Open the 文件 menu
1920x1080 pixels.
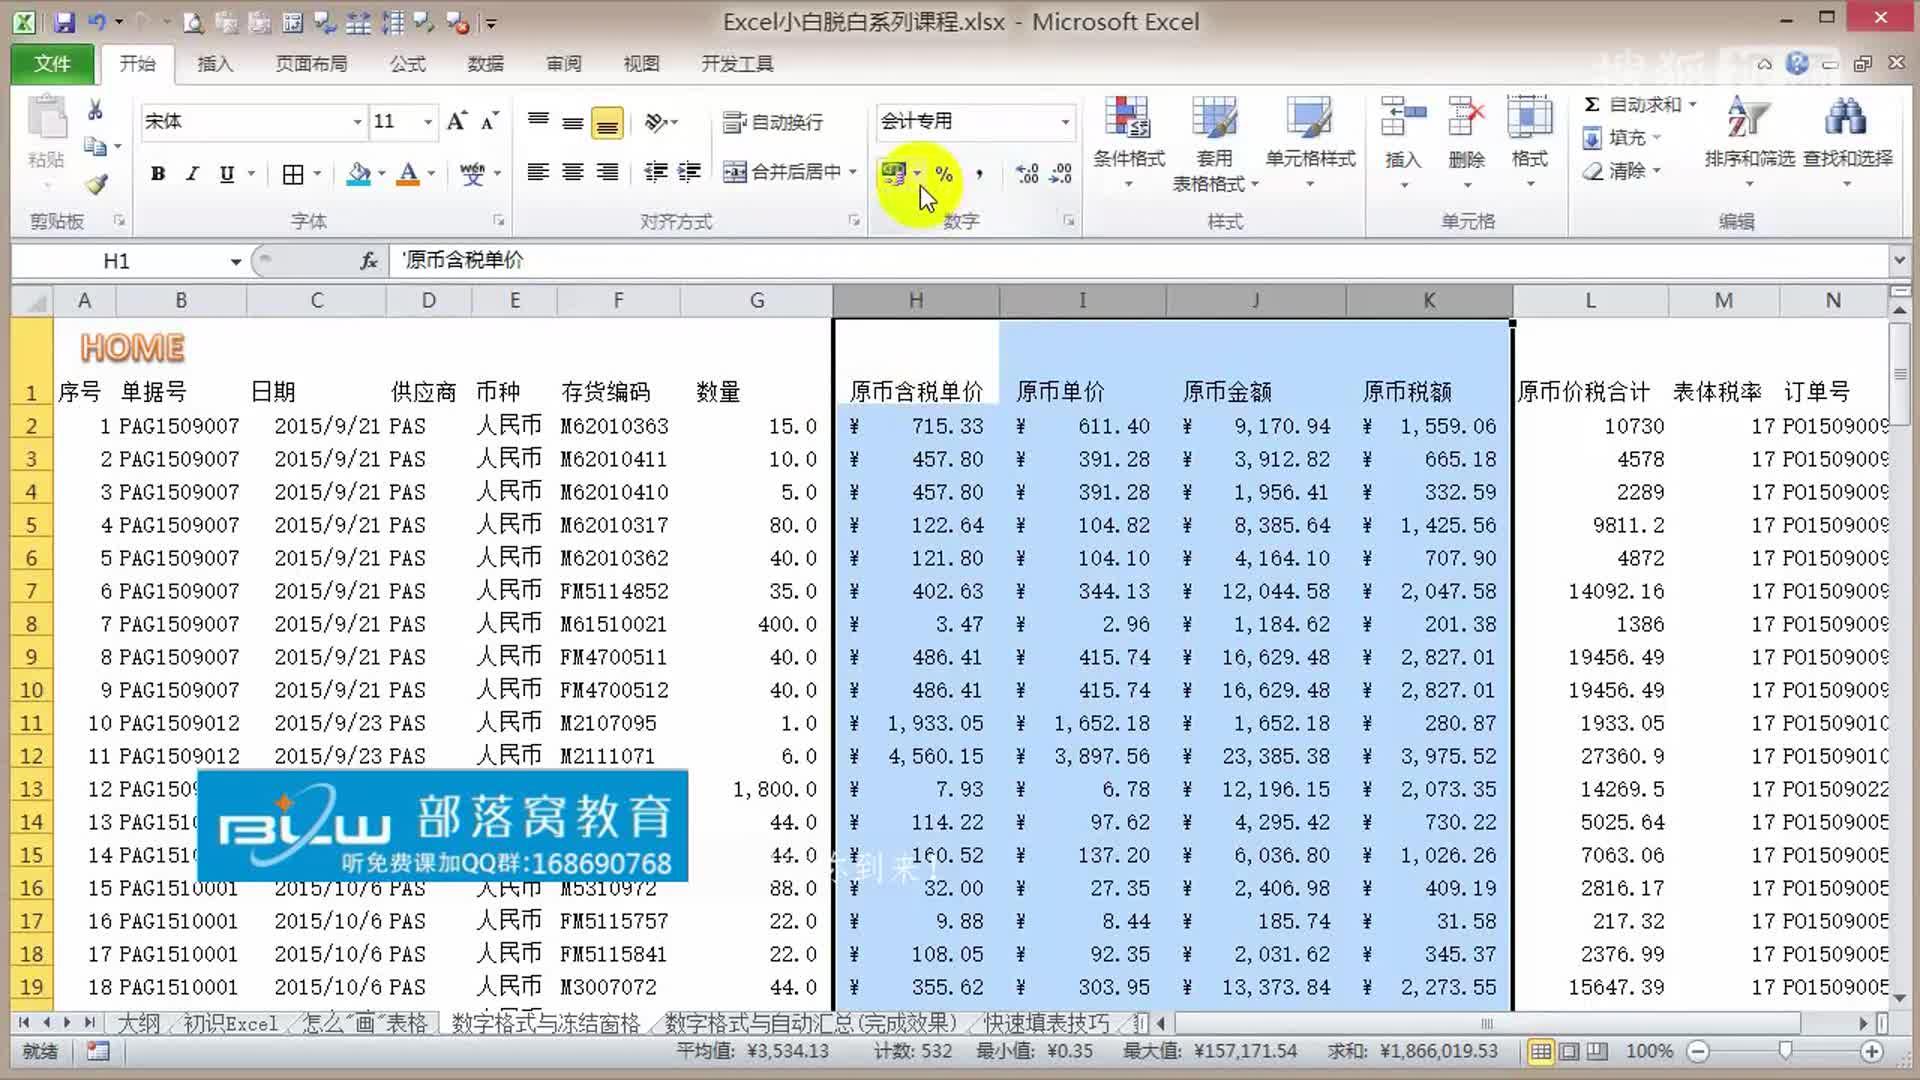[51, 63]
